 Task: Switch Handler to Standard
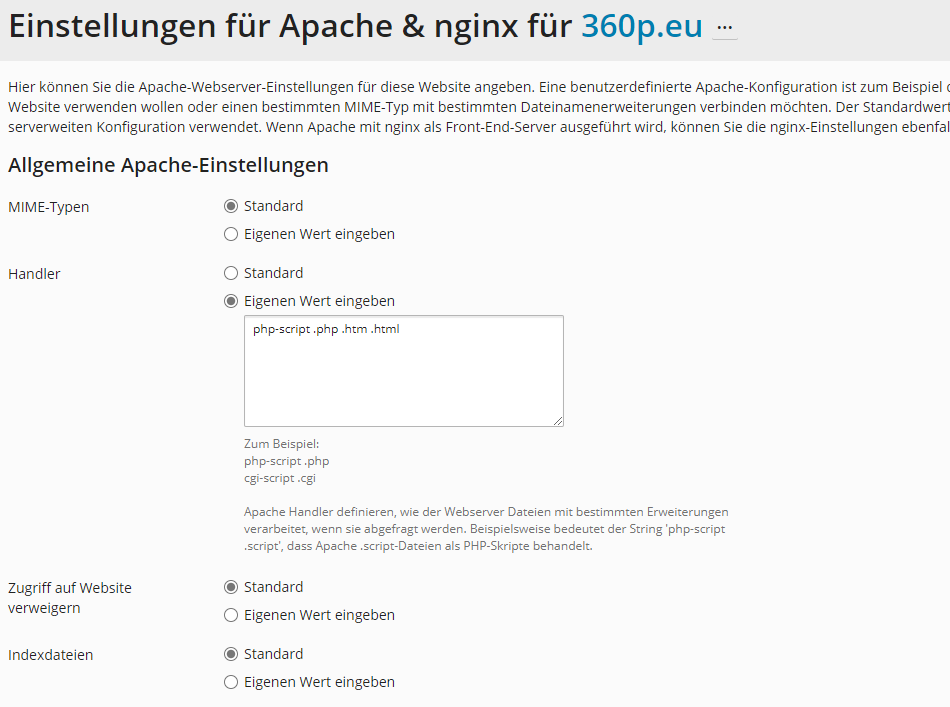click(231, 273)
